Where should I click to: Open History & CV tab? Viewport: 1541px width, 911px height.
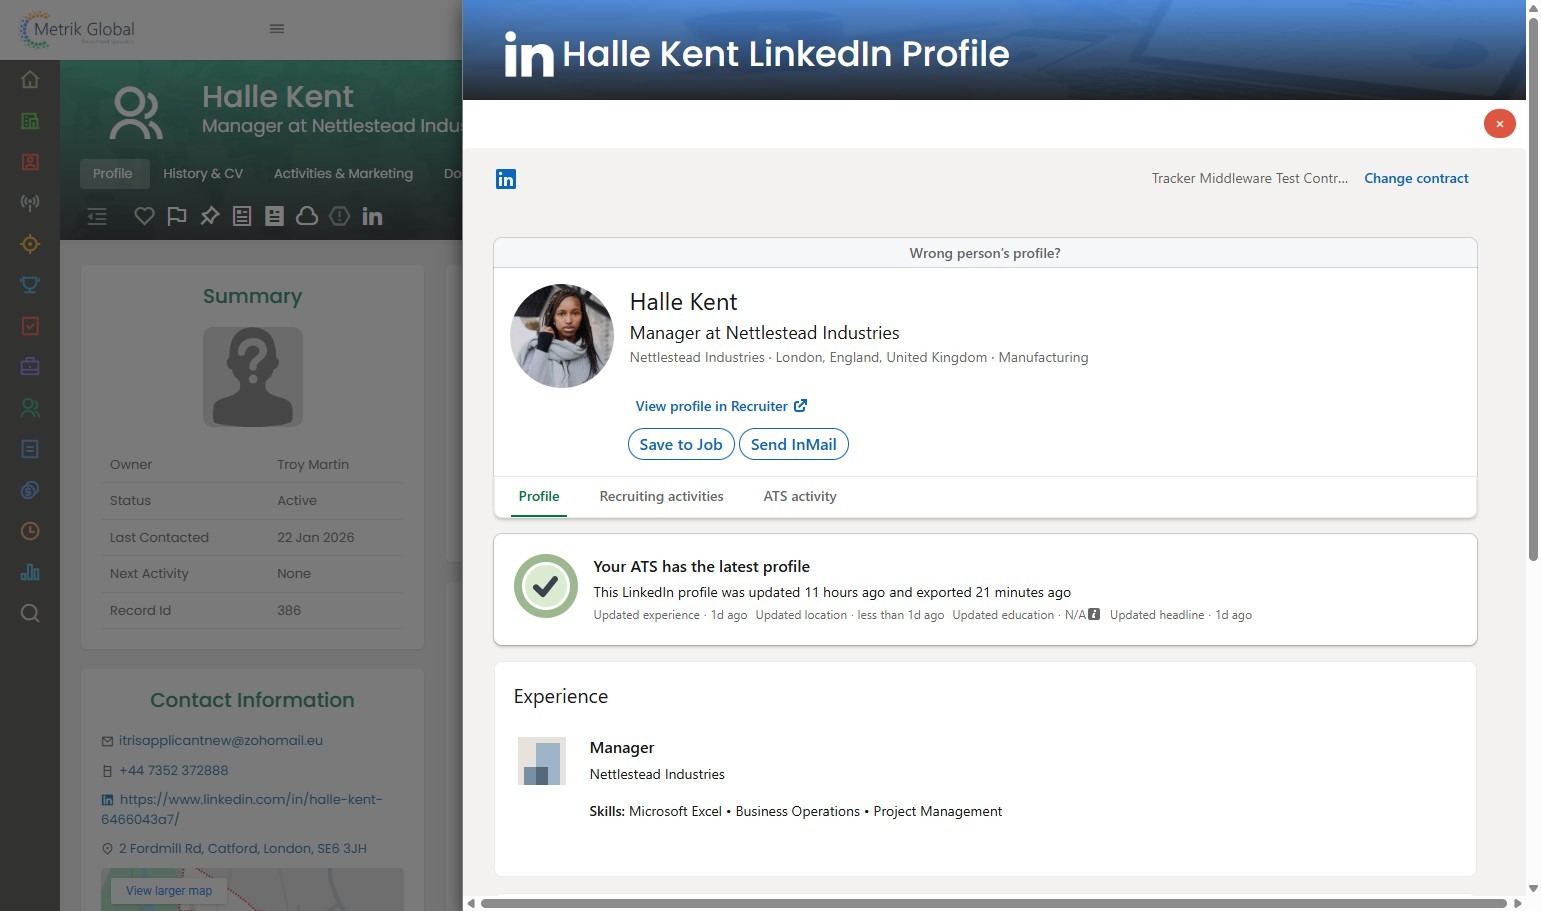point(203,174)
